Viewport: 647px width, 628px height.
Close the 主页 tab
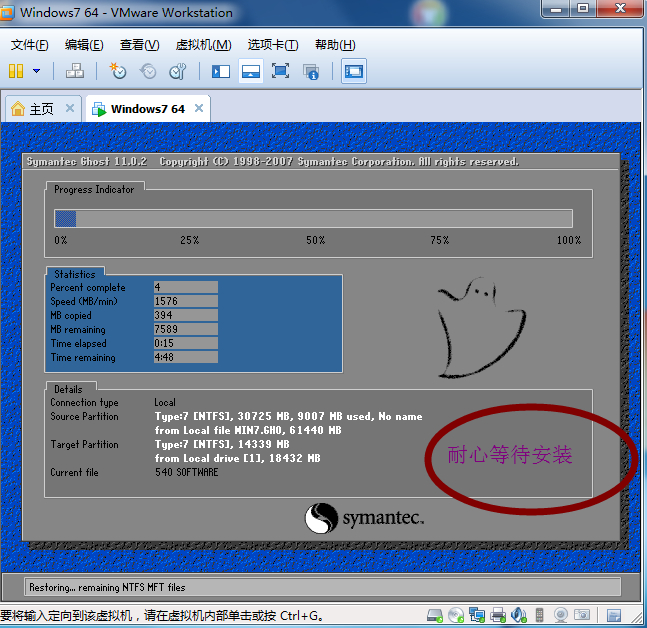pos(70,108)
